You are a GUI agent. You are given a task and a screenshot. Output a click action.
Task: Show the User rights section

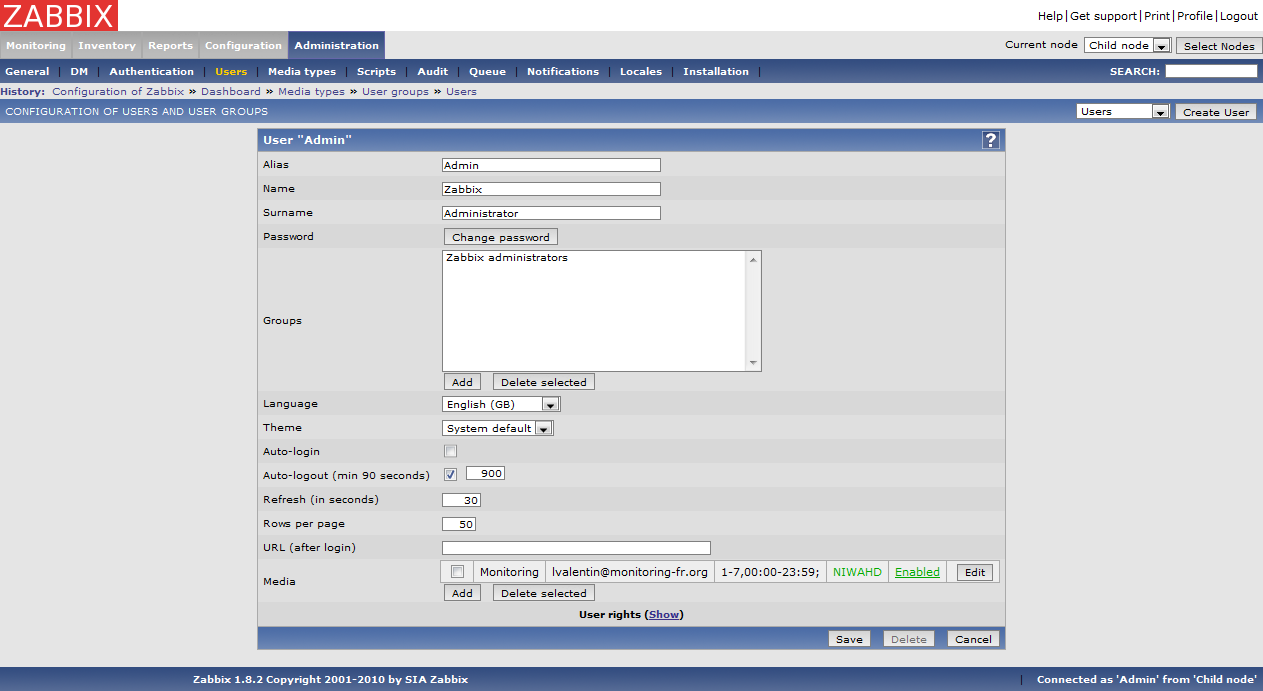[663, 615]
